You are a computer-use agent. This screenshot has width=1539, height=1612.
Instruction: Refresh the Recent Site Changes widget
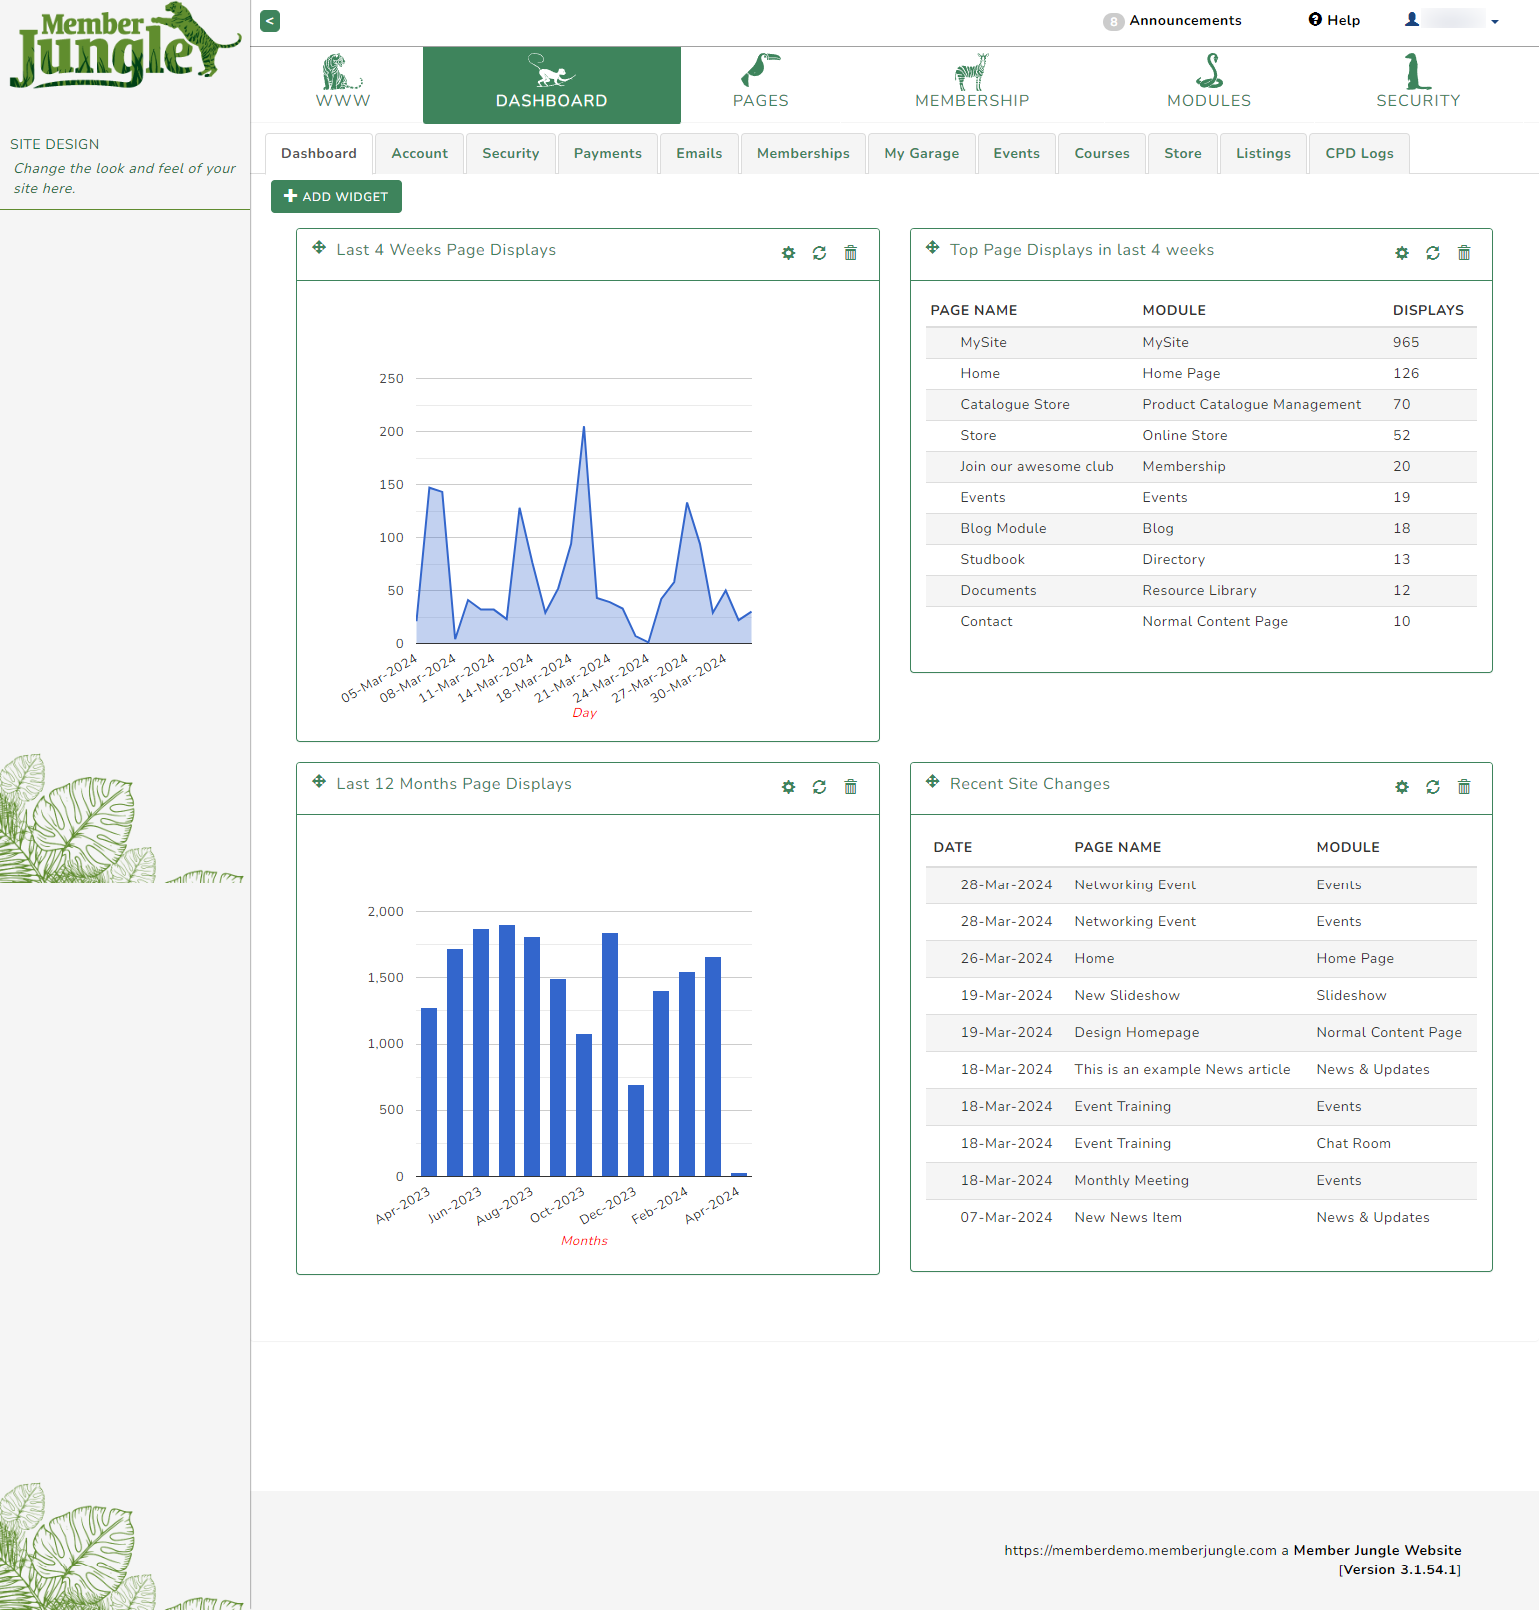tap(1432, 787)
